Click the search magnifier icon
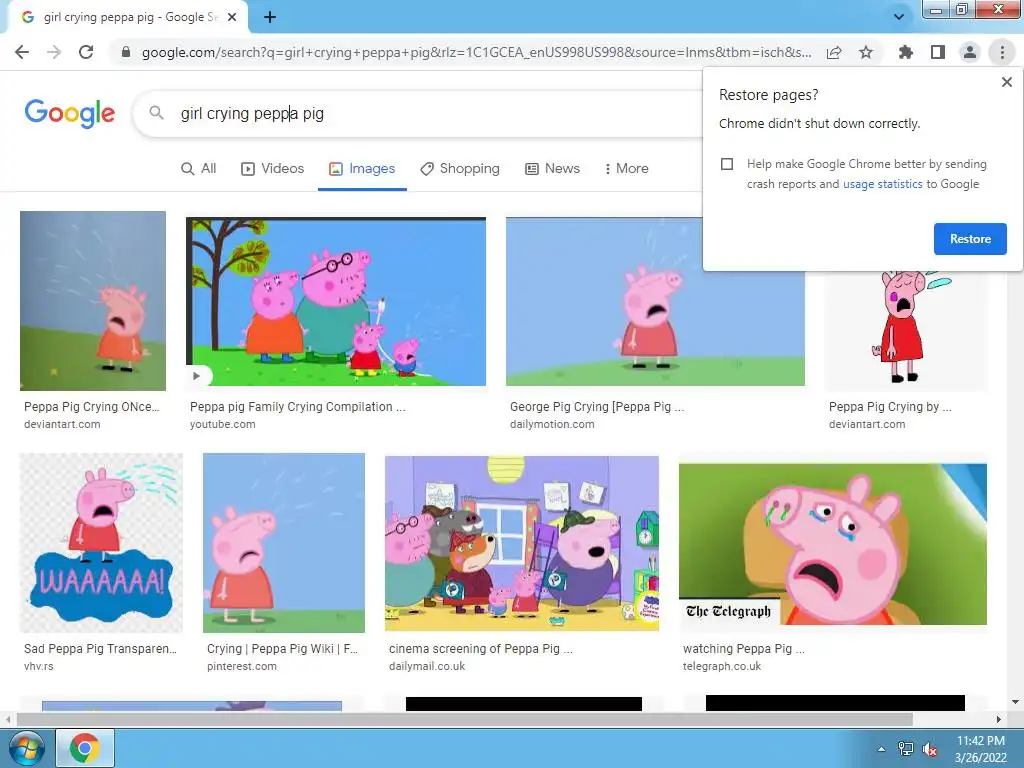Viewport: 1024px width, 768px height. point(156,113)
